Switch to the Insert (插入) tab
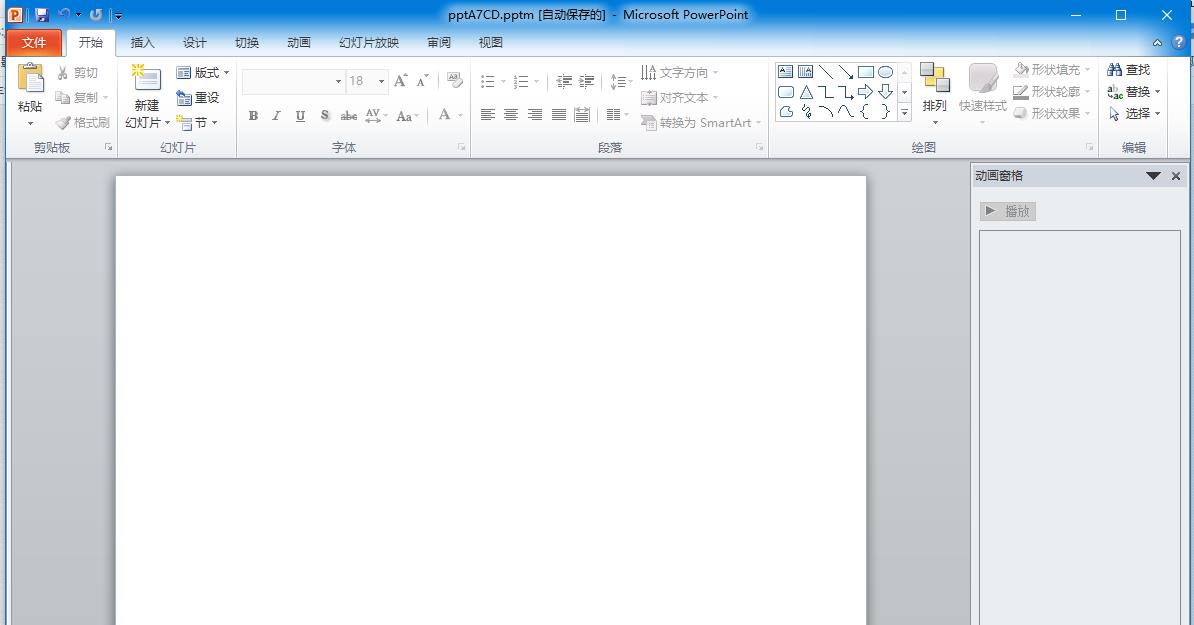Screen dimensions: 1194x625 click(142, 43)
